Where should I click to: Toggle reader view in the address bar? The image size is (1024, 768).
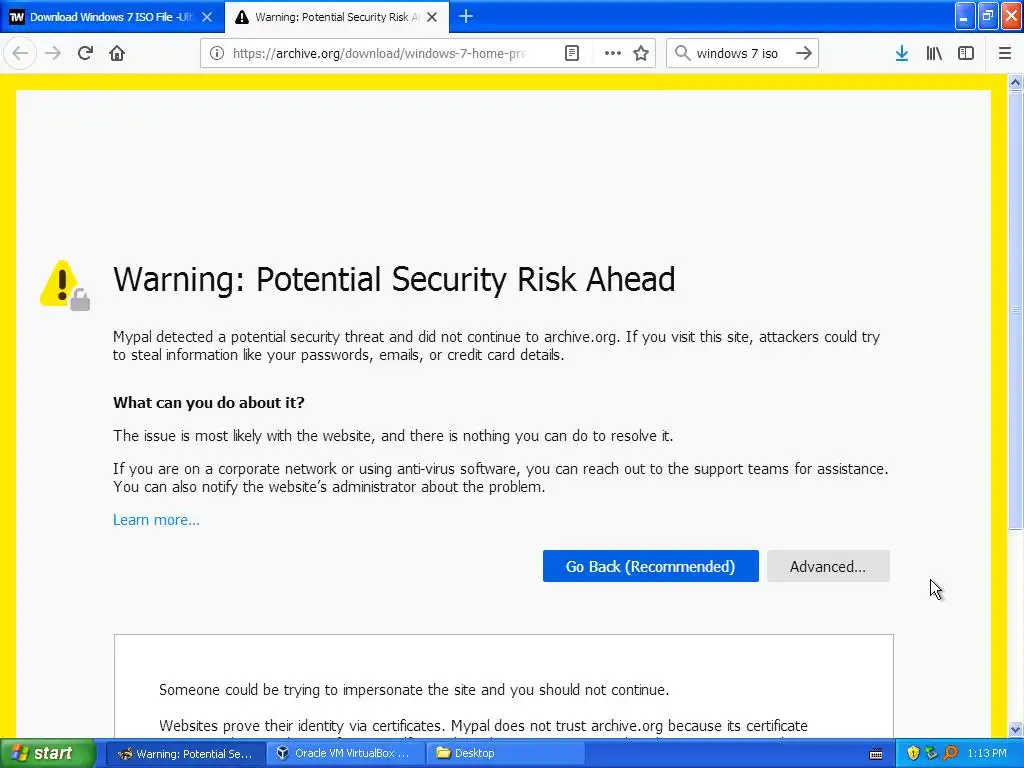[571, 53]
